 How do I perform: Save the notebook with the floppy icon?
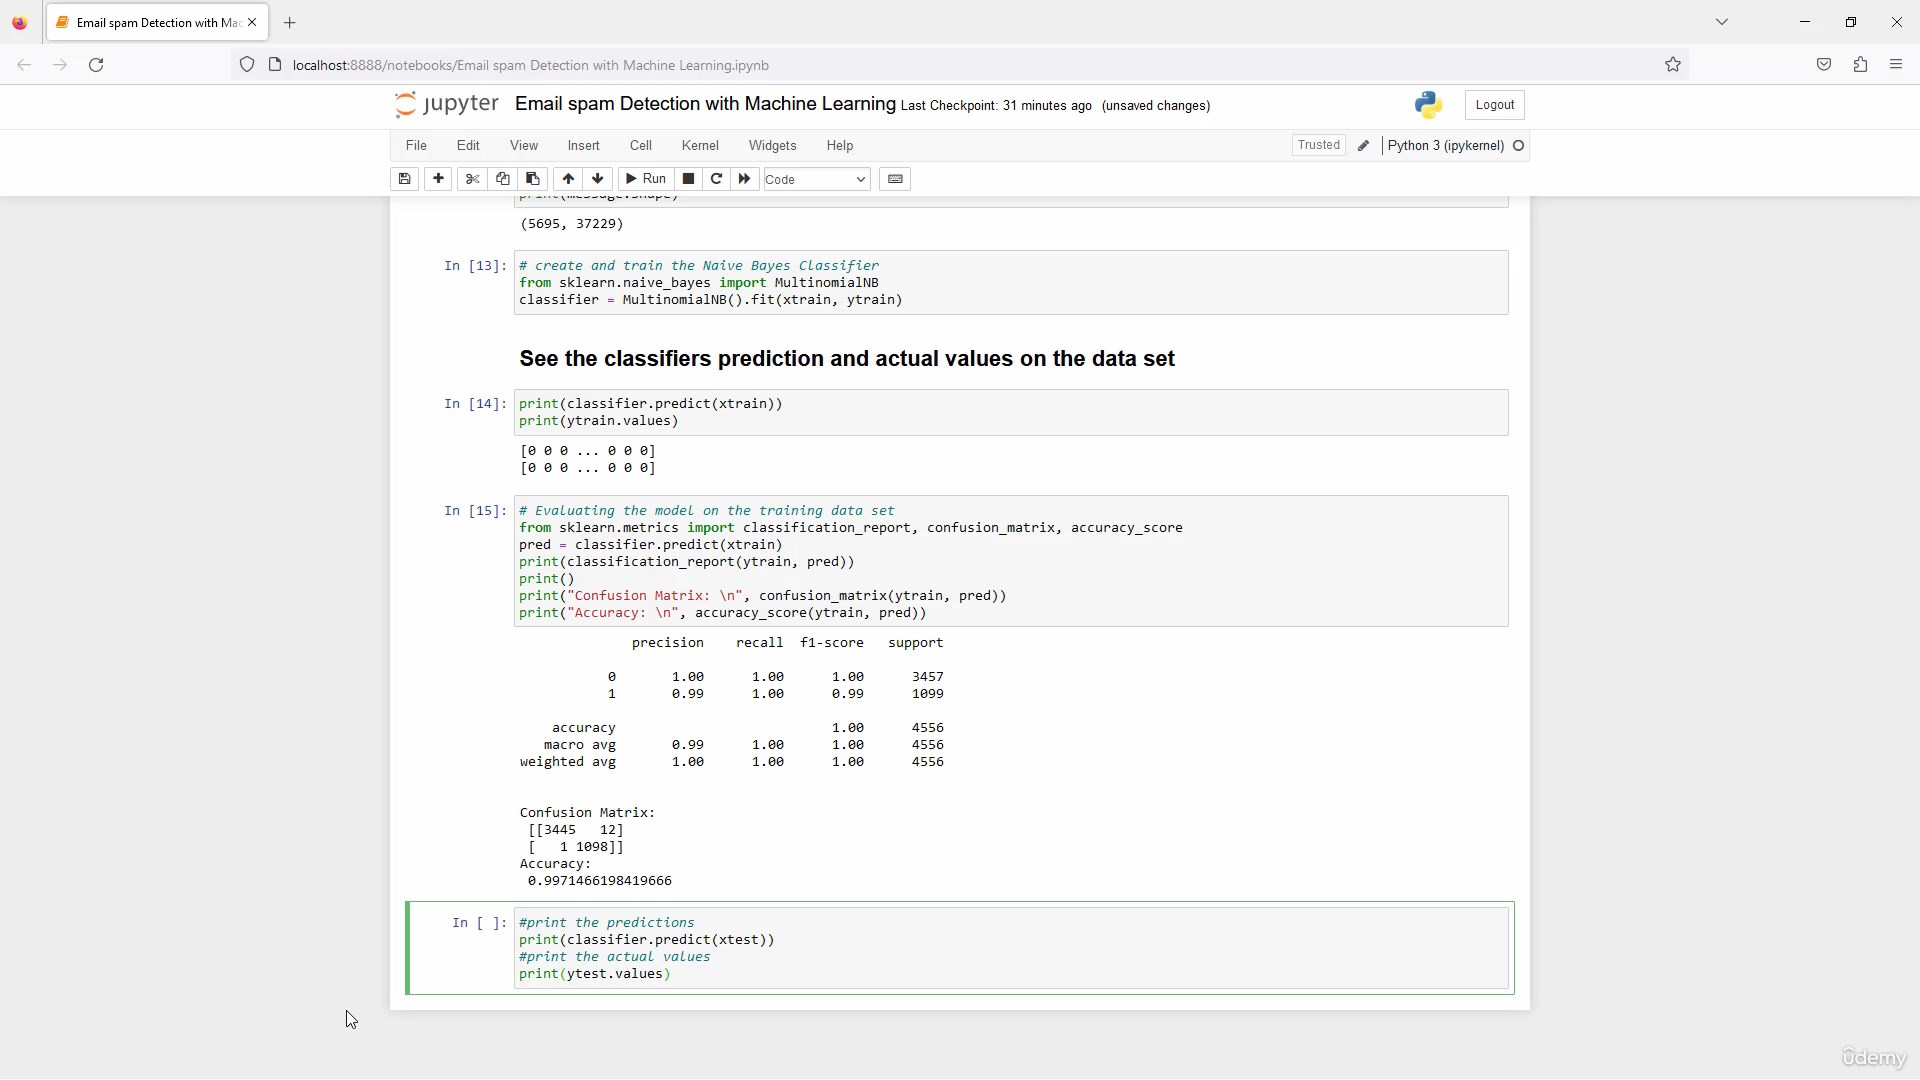(x=404, y=179)
